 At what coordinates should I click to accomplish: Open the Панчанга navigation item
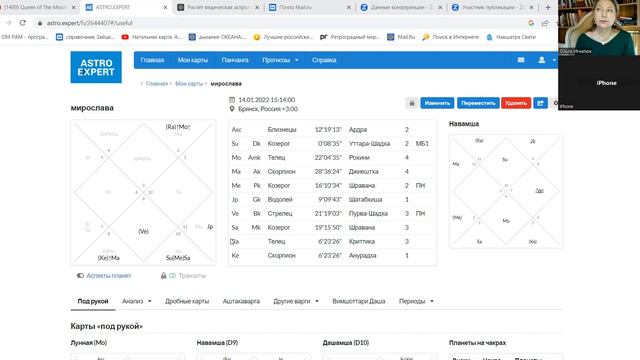click(235, 60)
